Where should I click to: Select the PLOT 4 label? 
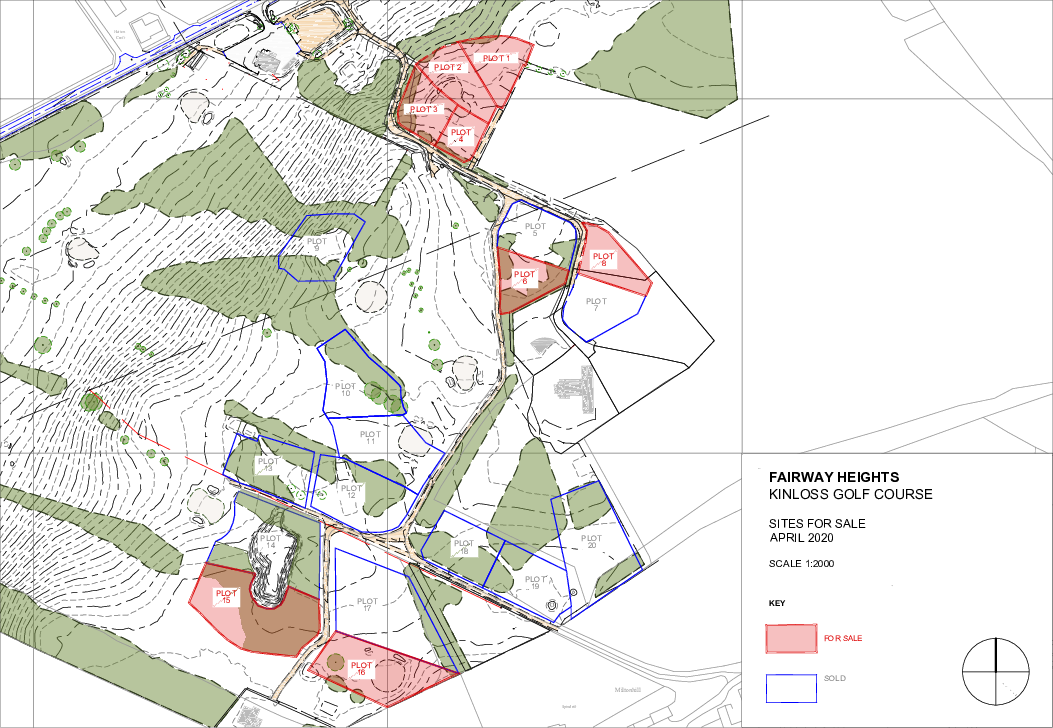click(461, 135)
